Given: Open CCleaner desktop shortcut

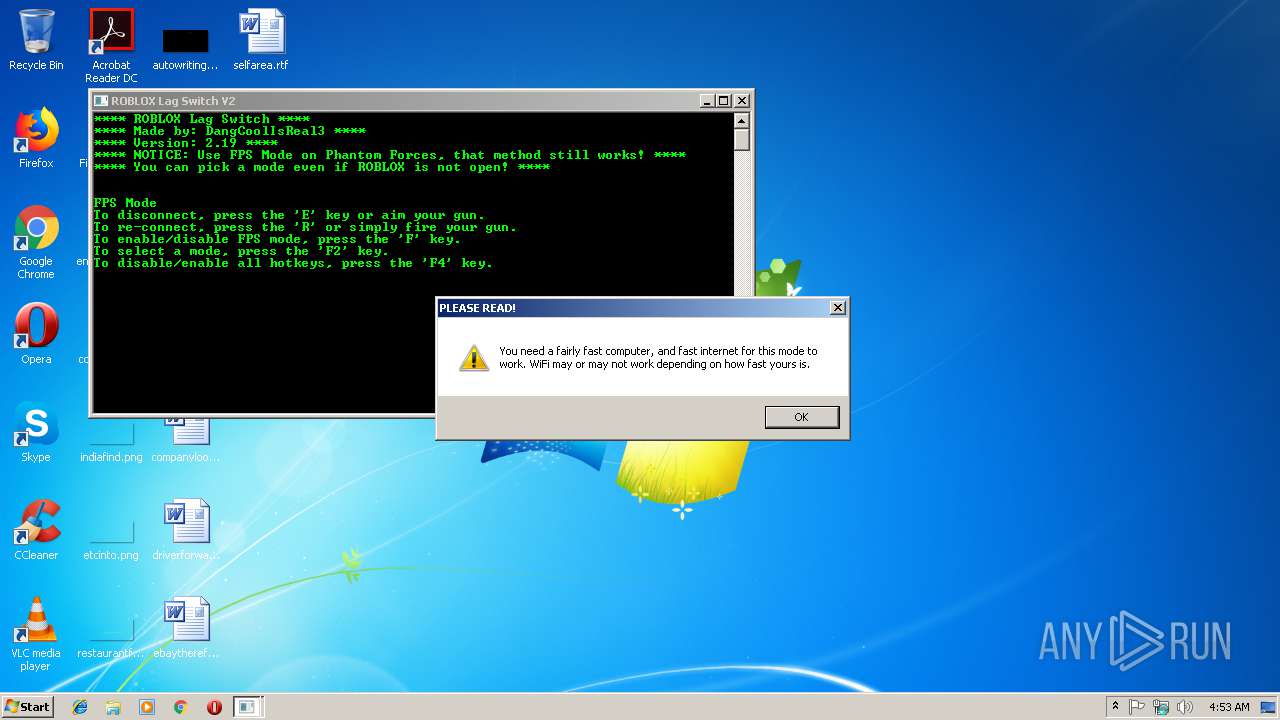Looking at the screenshot, I should point(36,530).
